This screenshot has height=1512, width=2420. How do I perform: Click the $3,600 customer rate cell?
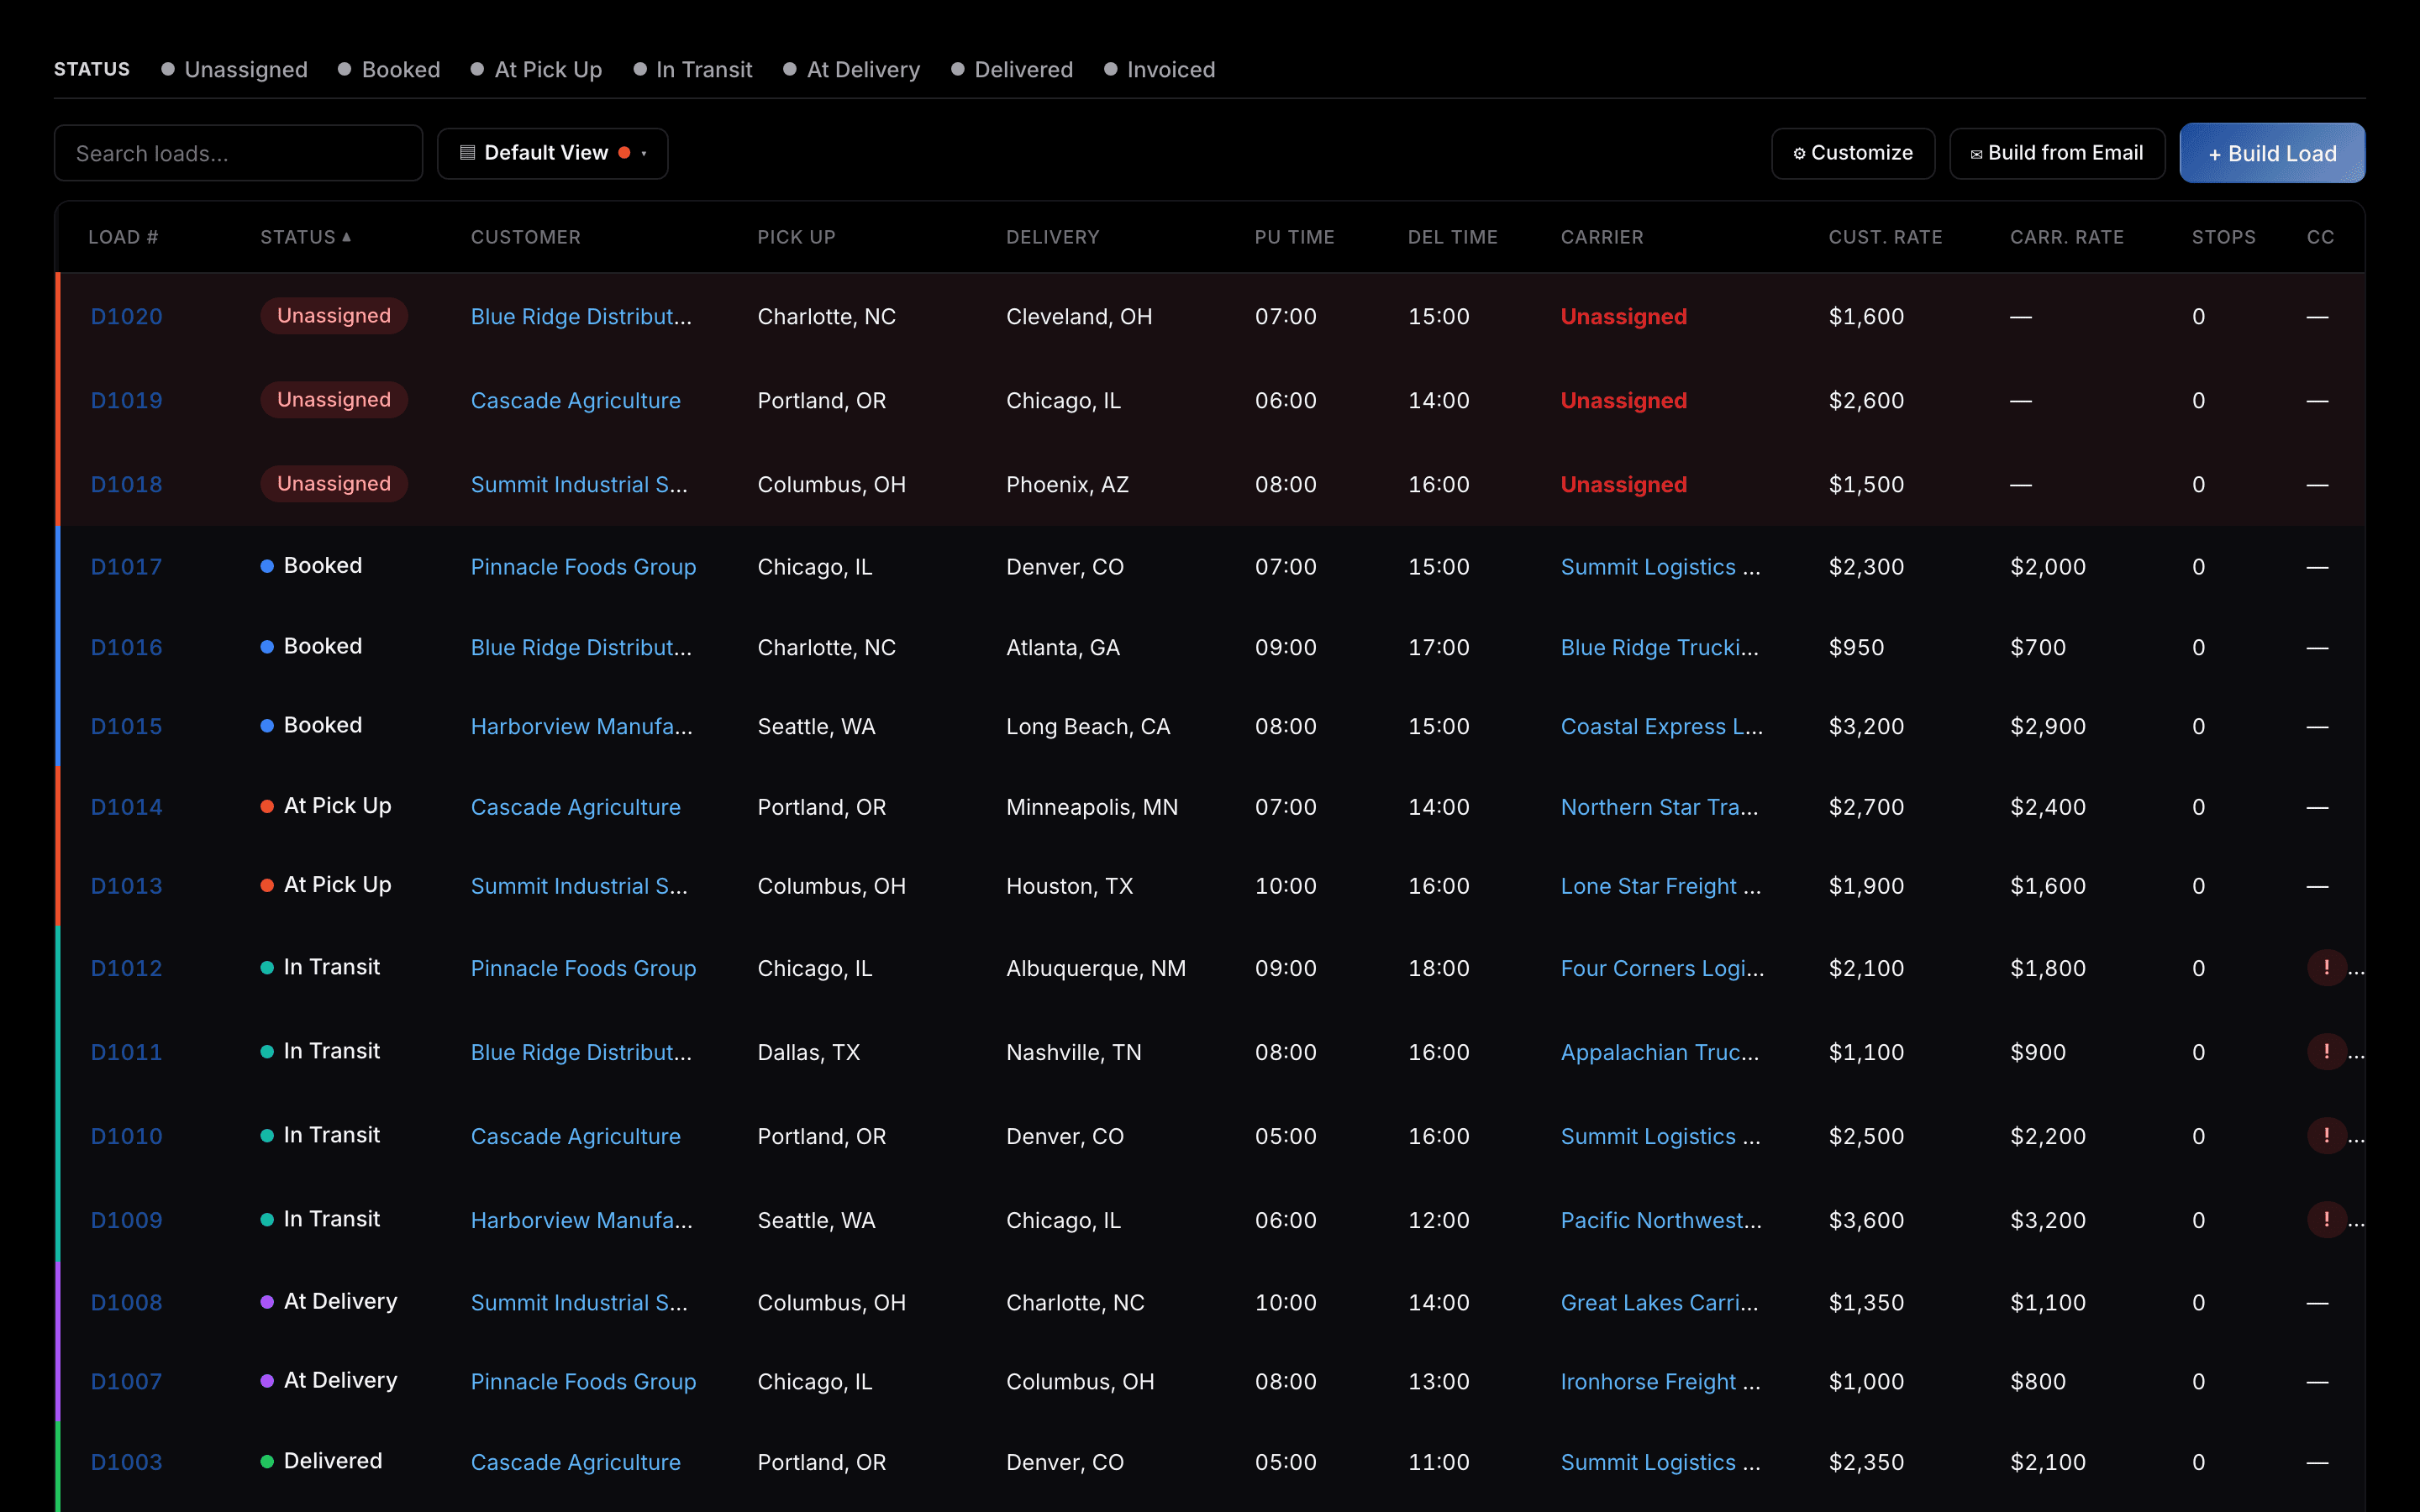(1866, 1220)
